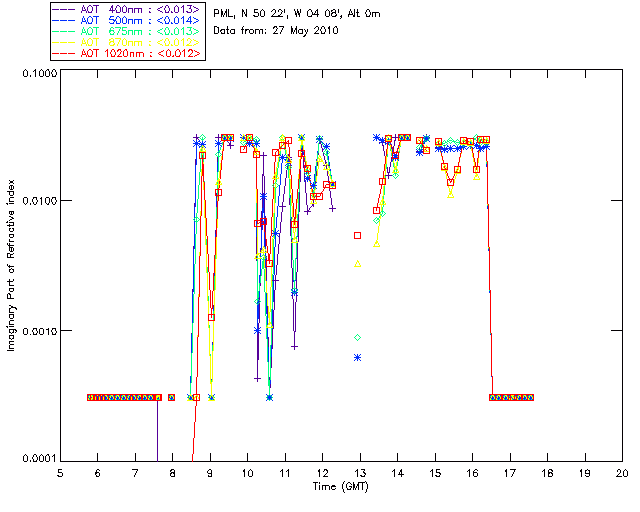640x512 pixels.
Task: Click the 0.0100 y-axis label
Action: pos(39,201)
